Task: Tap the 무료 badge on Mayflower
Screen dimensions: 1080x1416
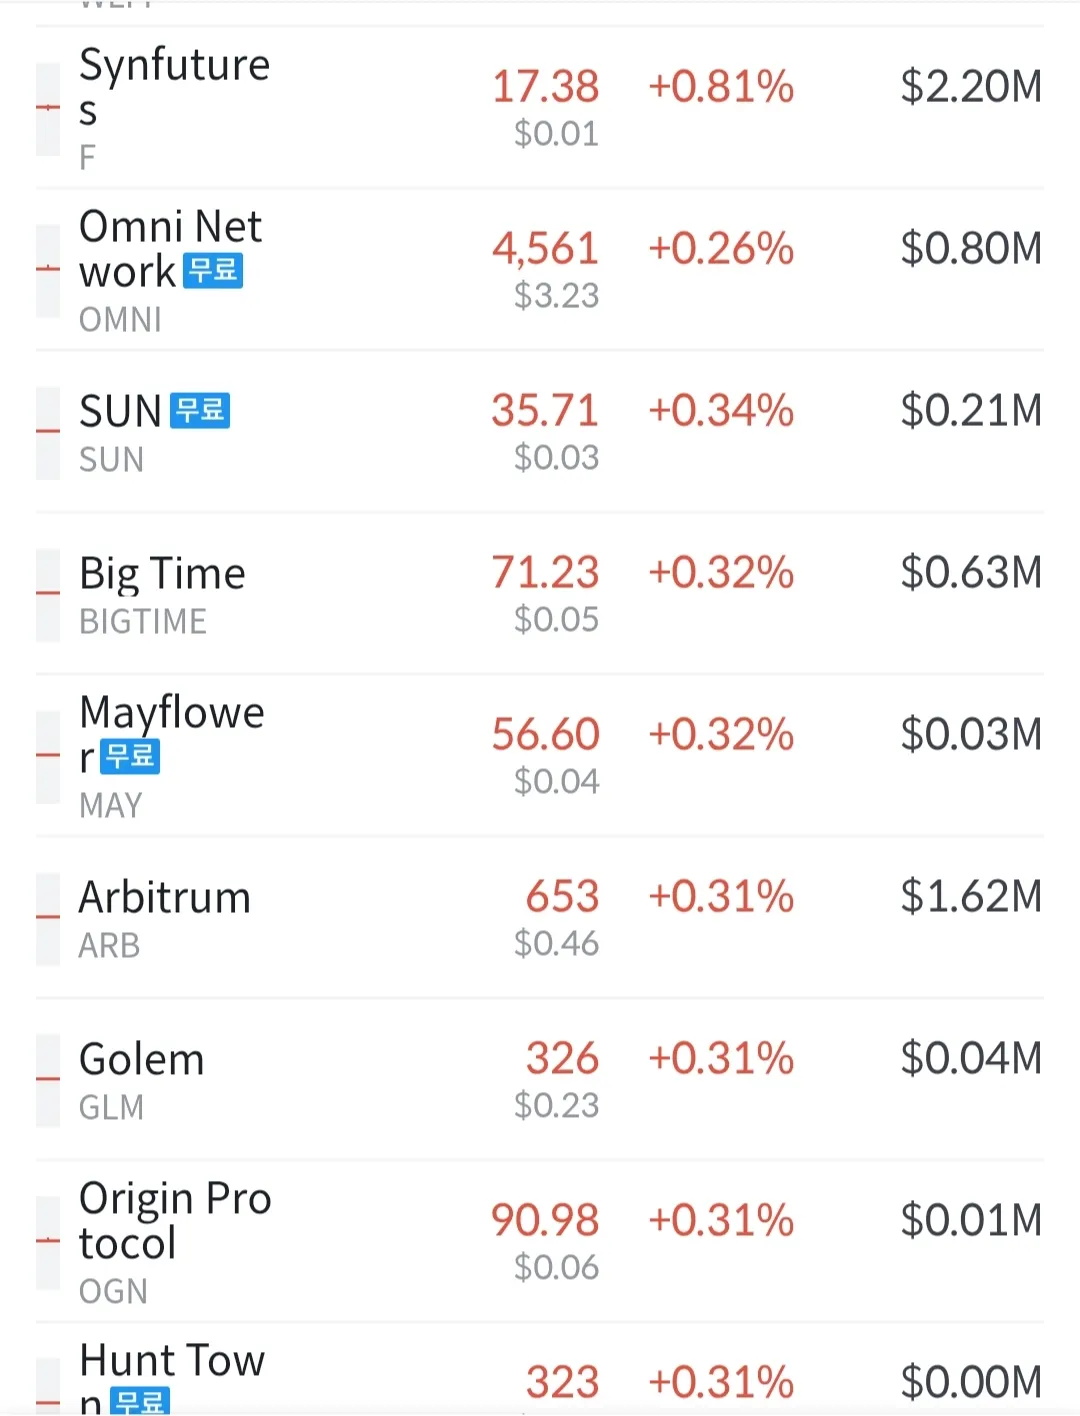Action: pyautogui.click(x=130, y=757)
